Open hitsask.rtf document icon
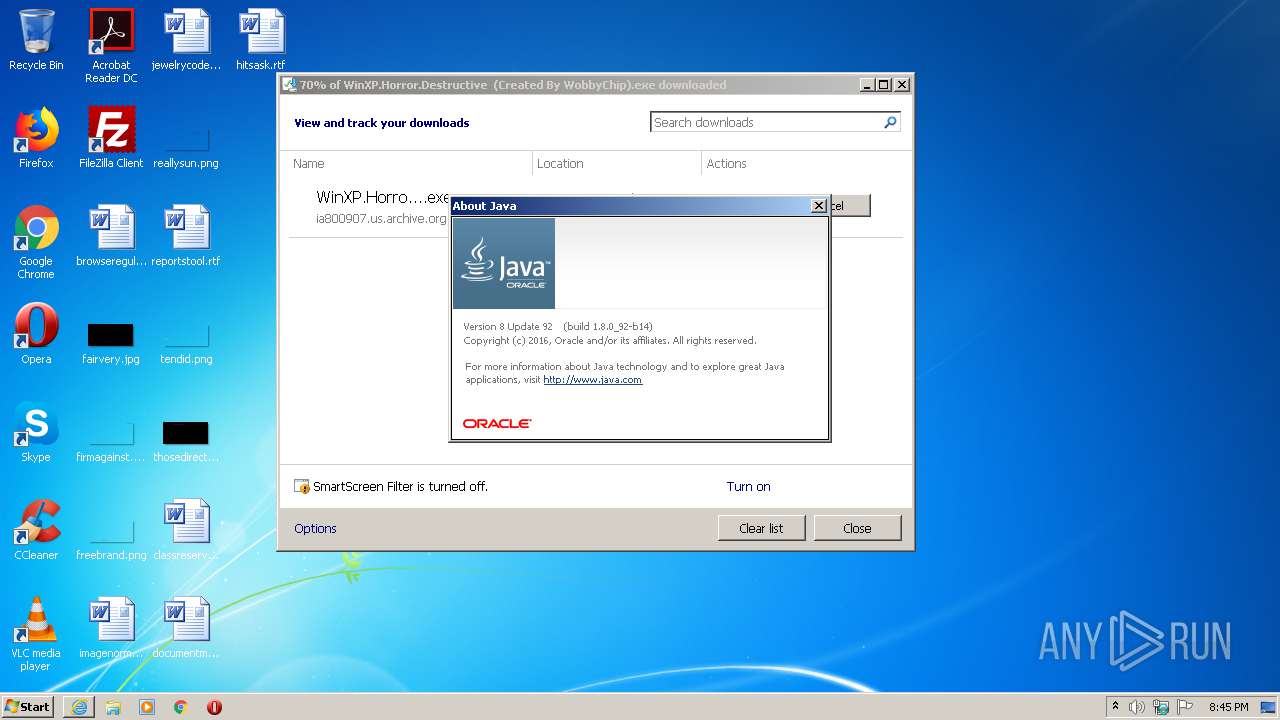Screen dimensions: 1280x720 (261, 40)
